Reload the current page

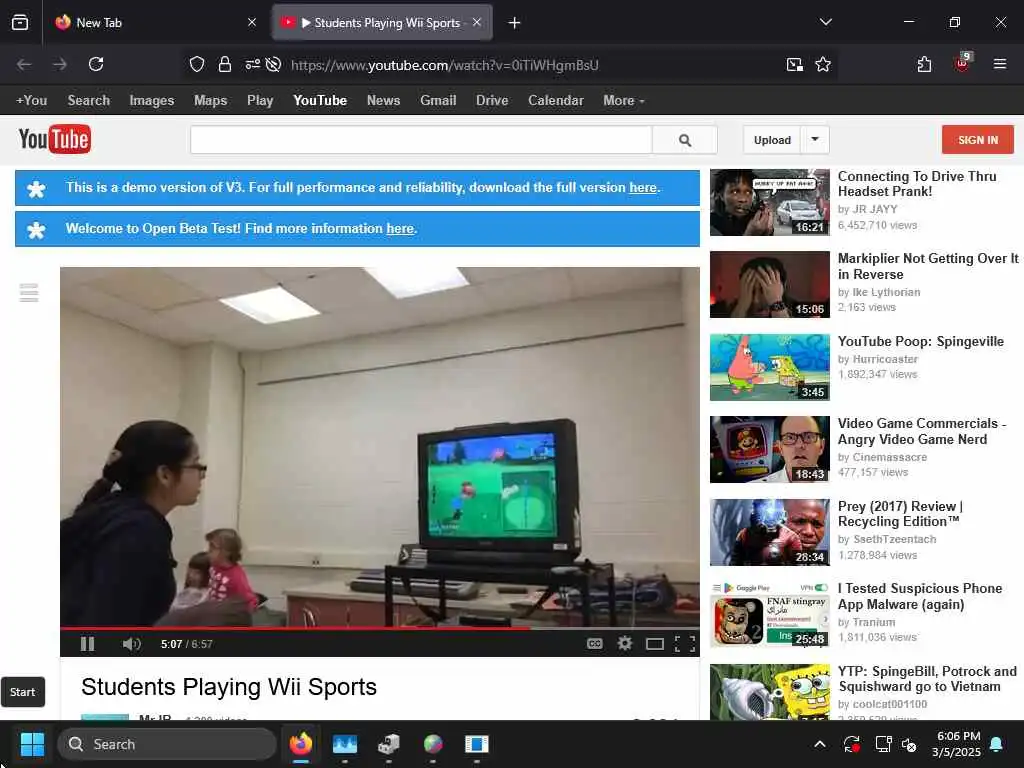(x=96, y=64)
